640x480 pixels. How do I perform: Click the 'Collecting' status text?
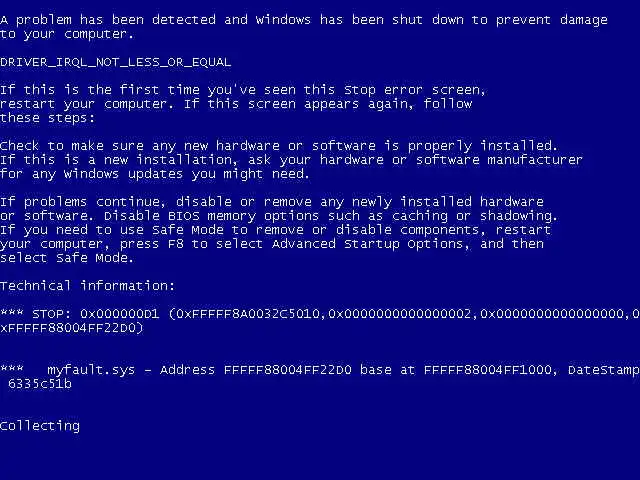click(x=40, y=426)
